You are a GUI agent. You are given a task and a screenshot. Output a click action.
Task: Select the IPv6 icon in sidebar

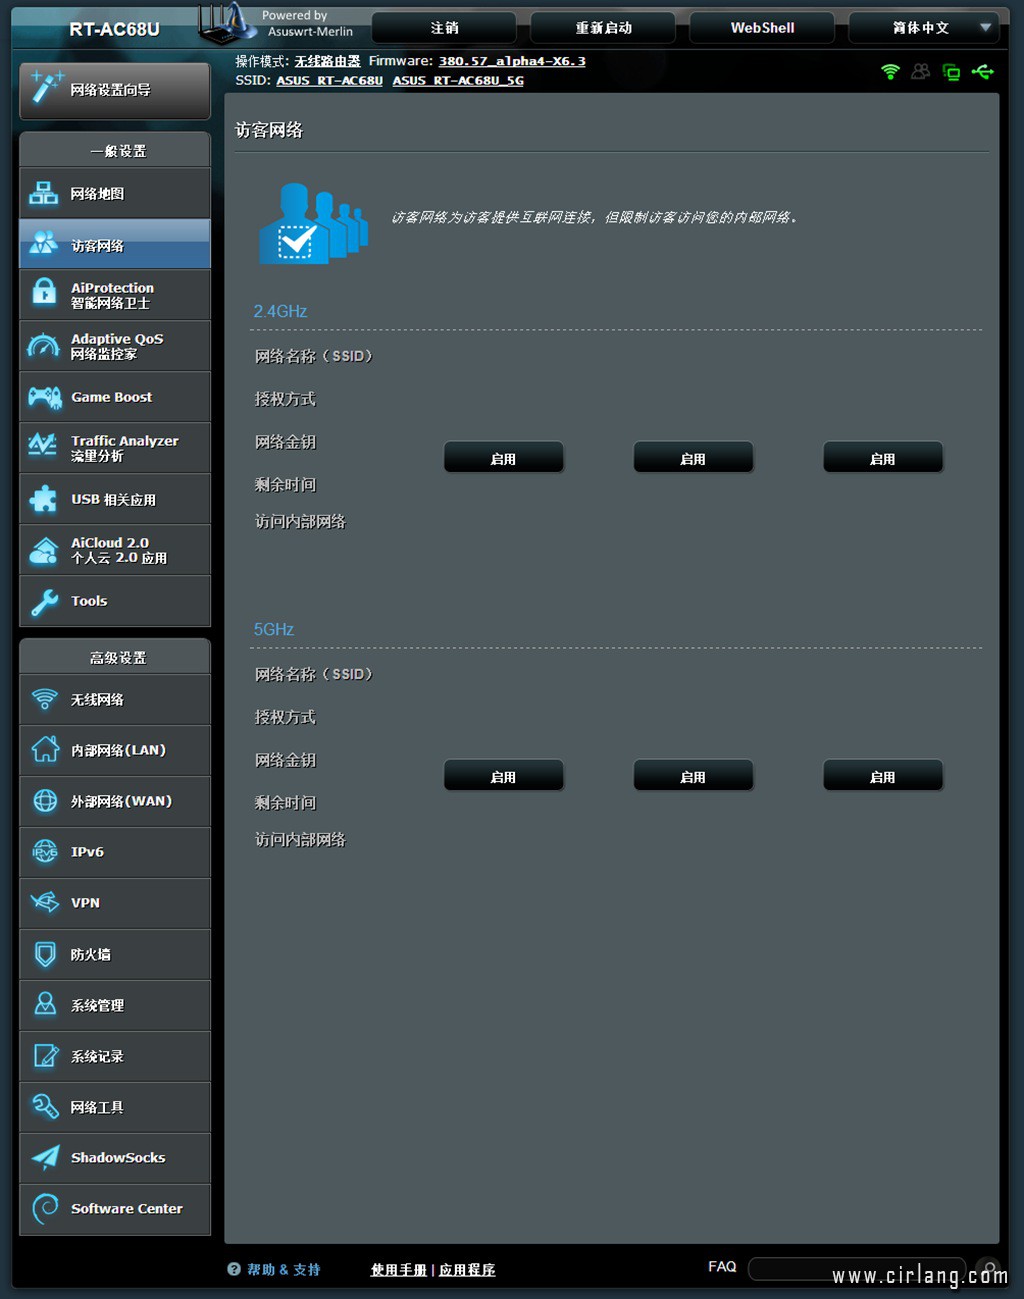45,851
